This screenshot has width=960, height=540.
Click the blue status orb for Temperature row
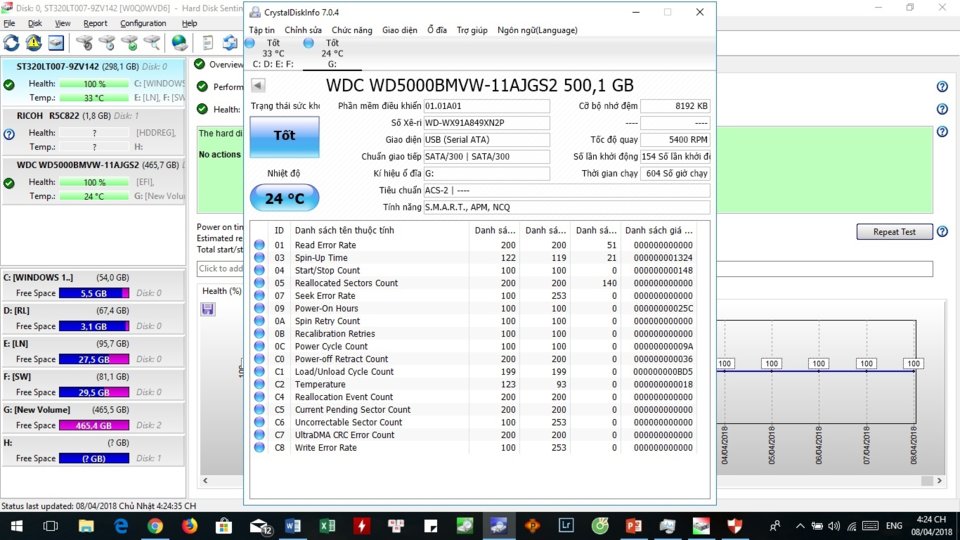(x=260, y=384)
